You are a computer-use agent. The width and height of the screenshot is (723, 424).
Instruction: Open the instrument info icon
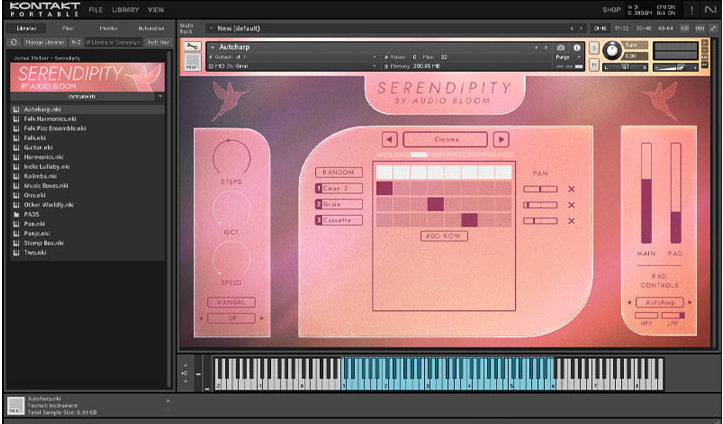pyautogui.click(x=577, y=47)
